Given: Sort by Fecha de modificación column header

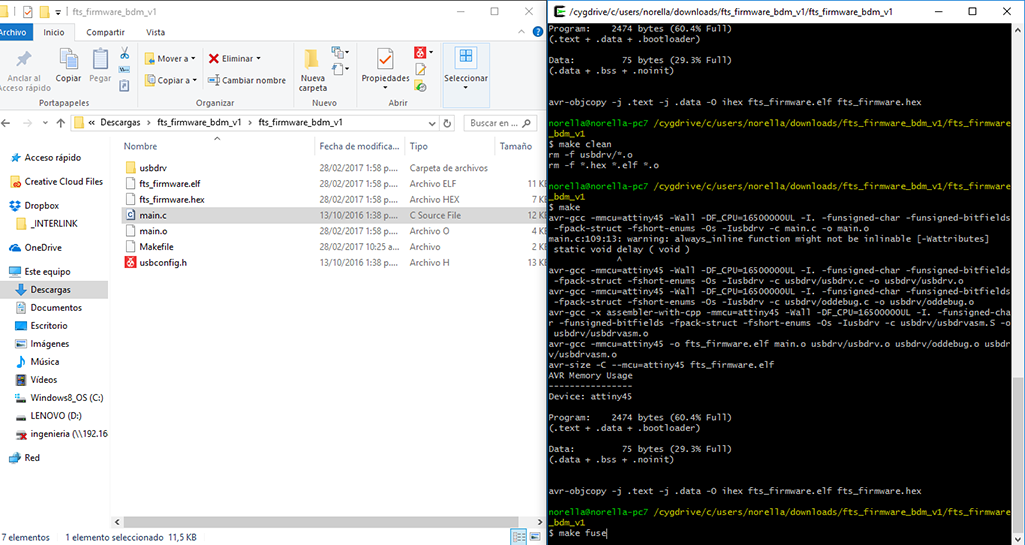Looking at the screenshot, I should click(x=360, y=146).
